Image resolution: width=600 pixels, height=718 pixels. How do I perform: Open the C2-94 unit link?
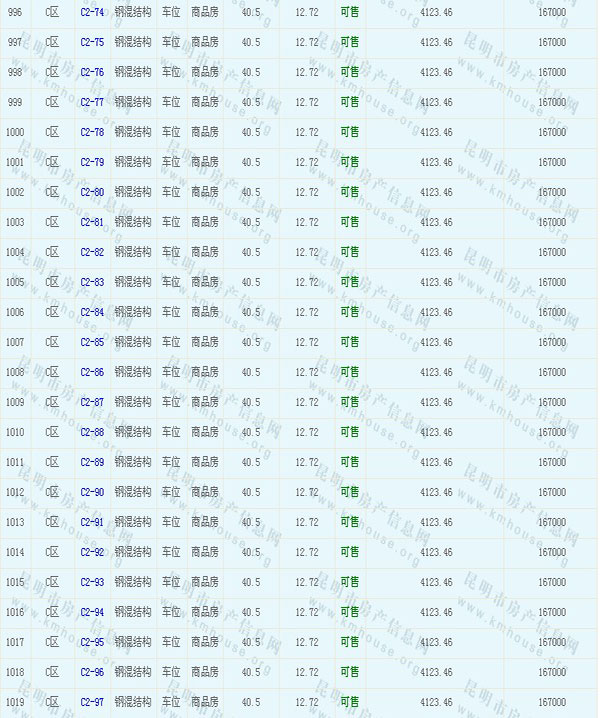point(92,613)
